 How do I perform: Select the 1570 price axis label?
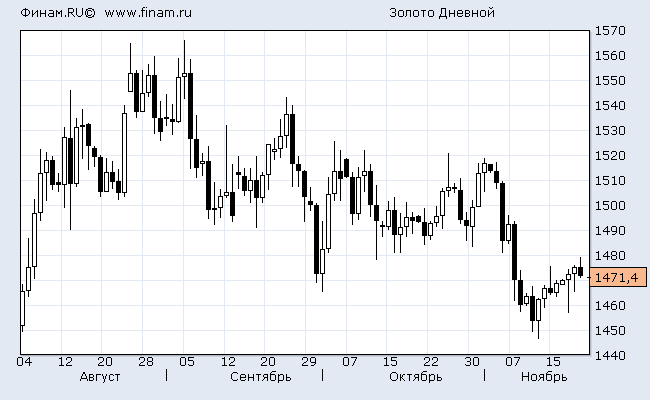point(610,31)
